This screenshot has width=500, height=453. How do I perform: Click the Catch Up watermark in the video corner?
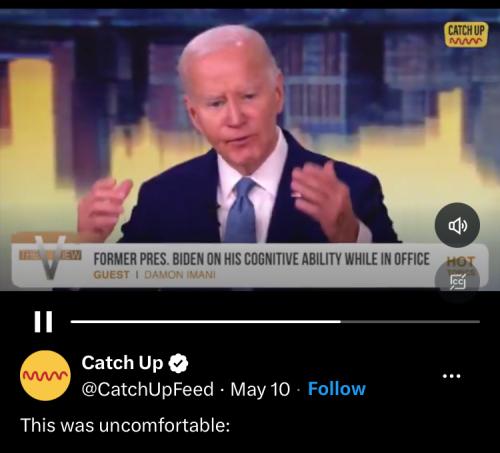[x=466, y=35]
